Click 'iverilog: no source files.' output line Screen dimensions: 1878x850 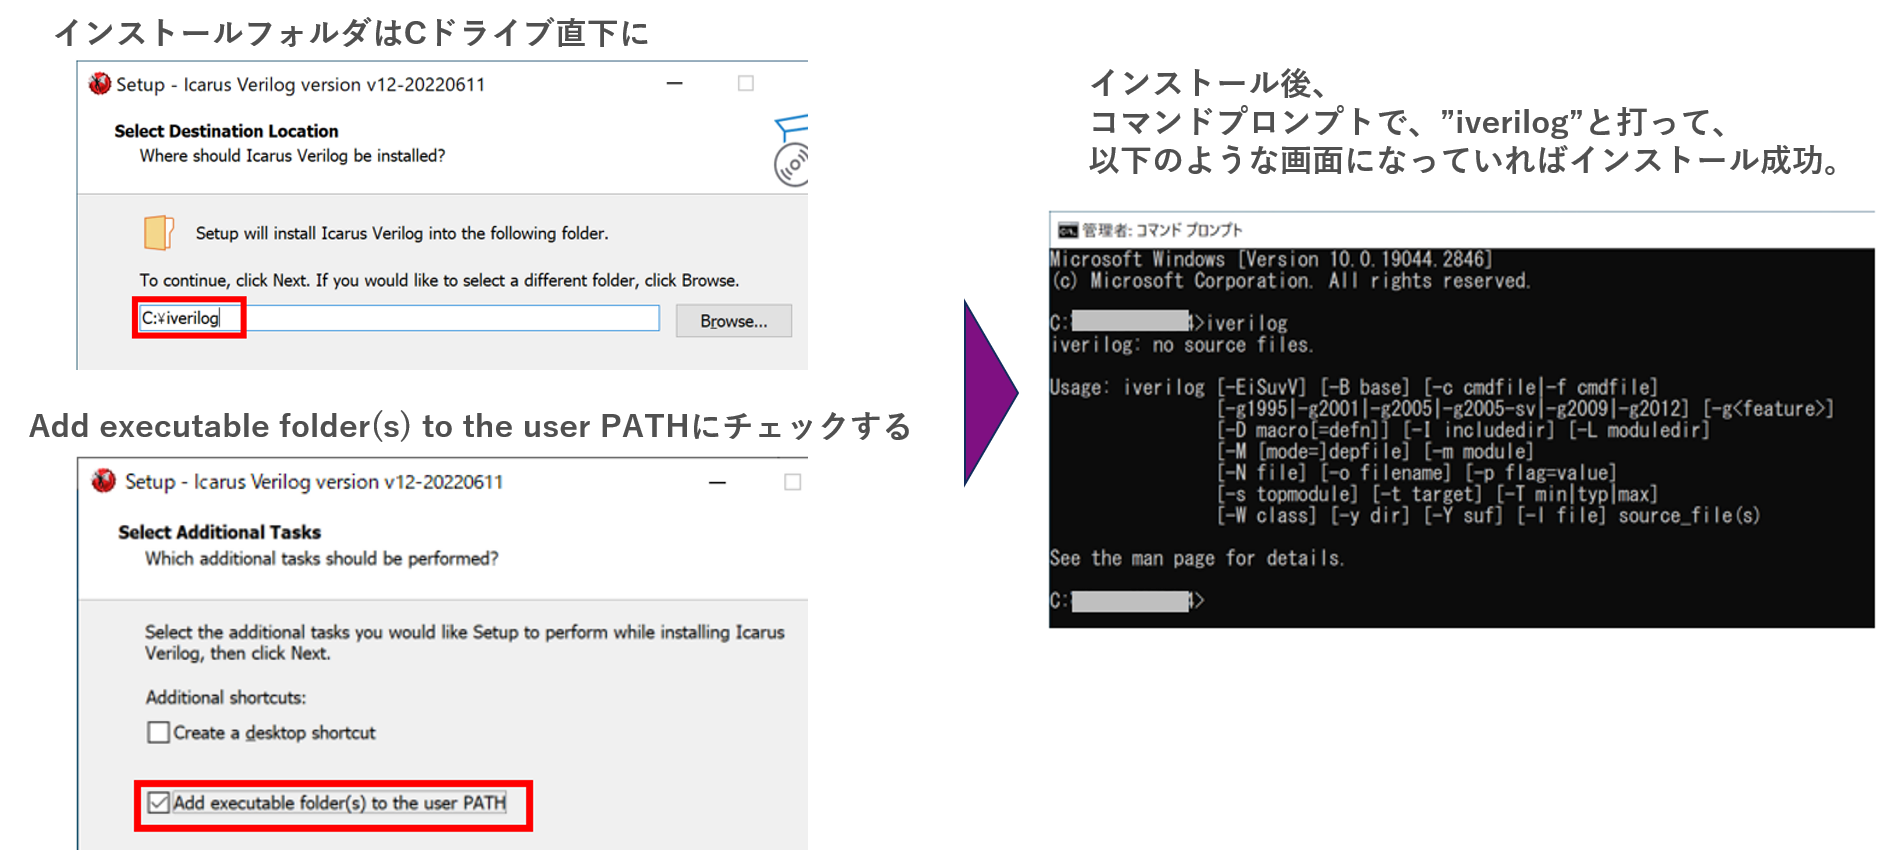click(1181, 345)
